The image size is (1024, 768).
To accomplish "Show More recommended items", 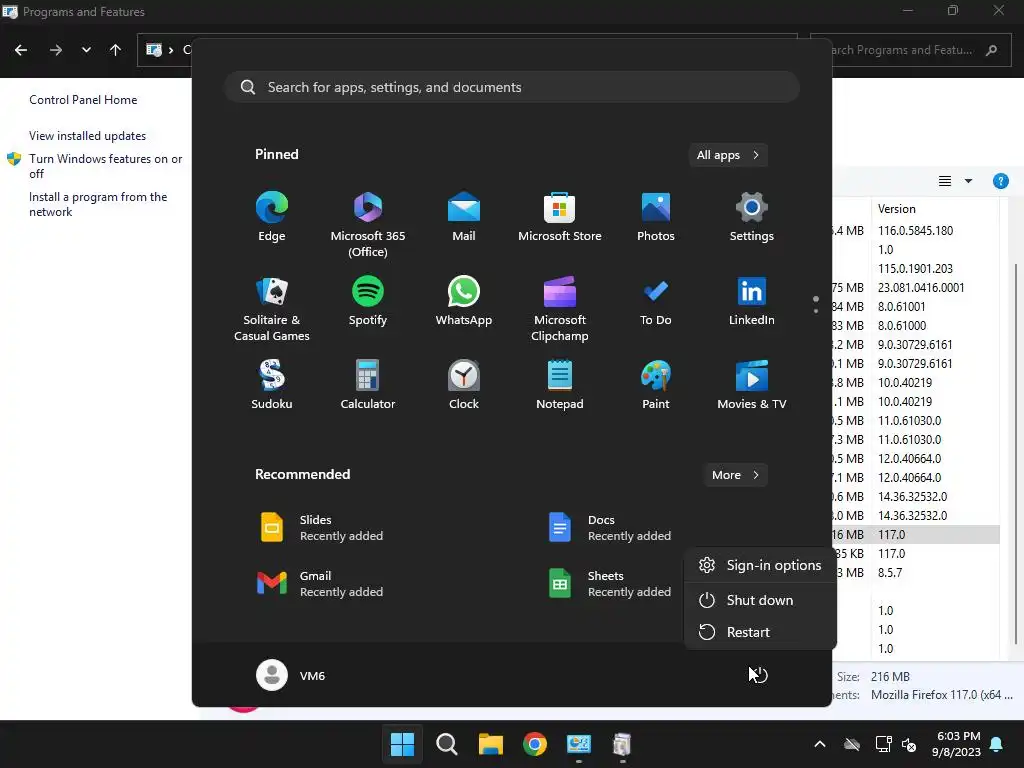I will point(735,475).
